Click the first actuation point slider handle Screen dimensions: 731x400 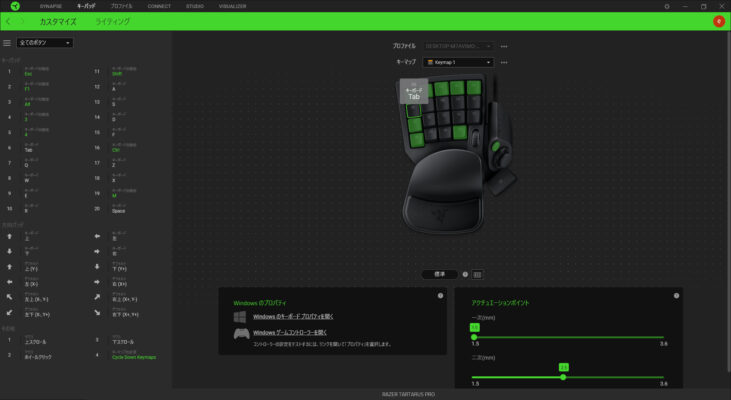tap(474, 337)
